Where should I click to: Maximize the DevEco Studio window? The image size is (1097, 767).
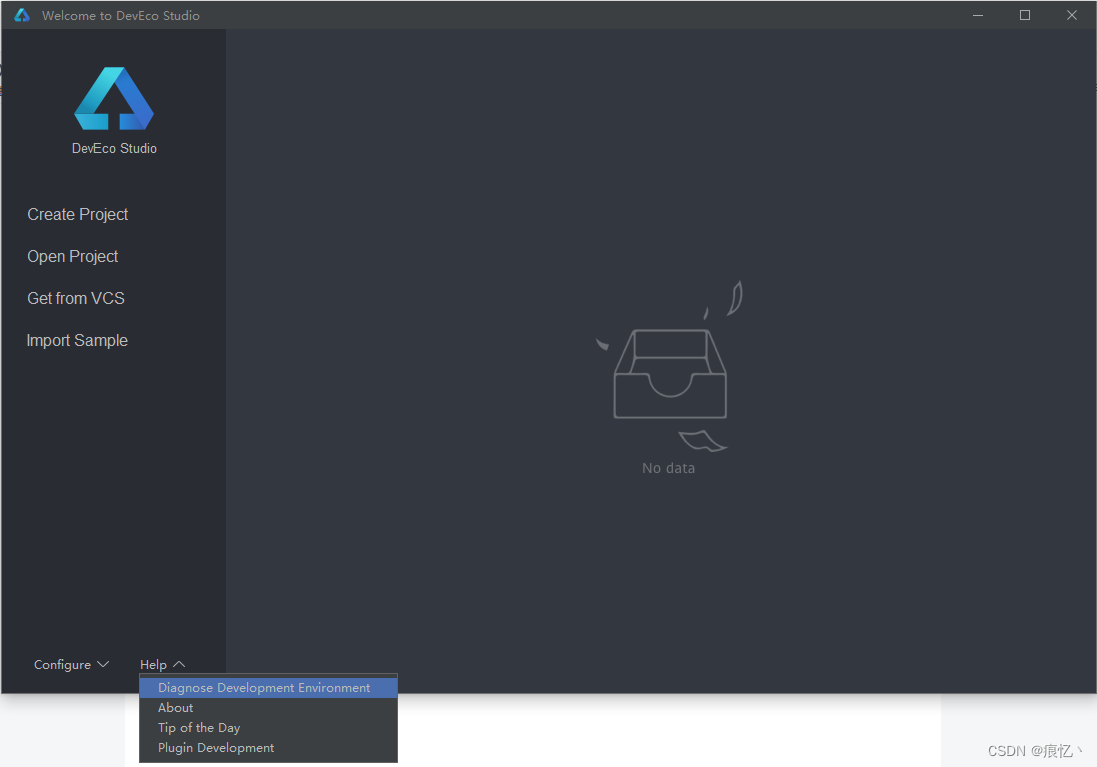pos(1025,15)
